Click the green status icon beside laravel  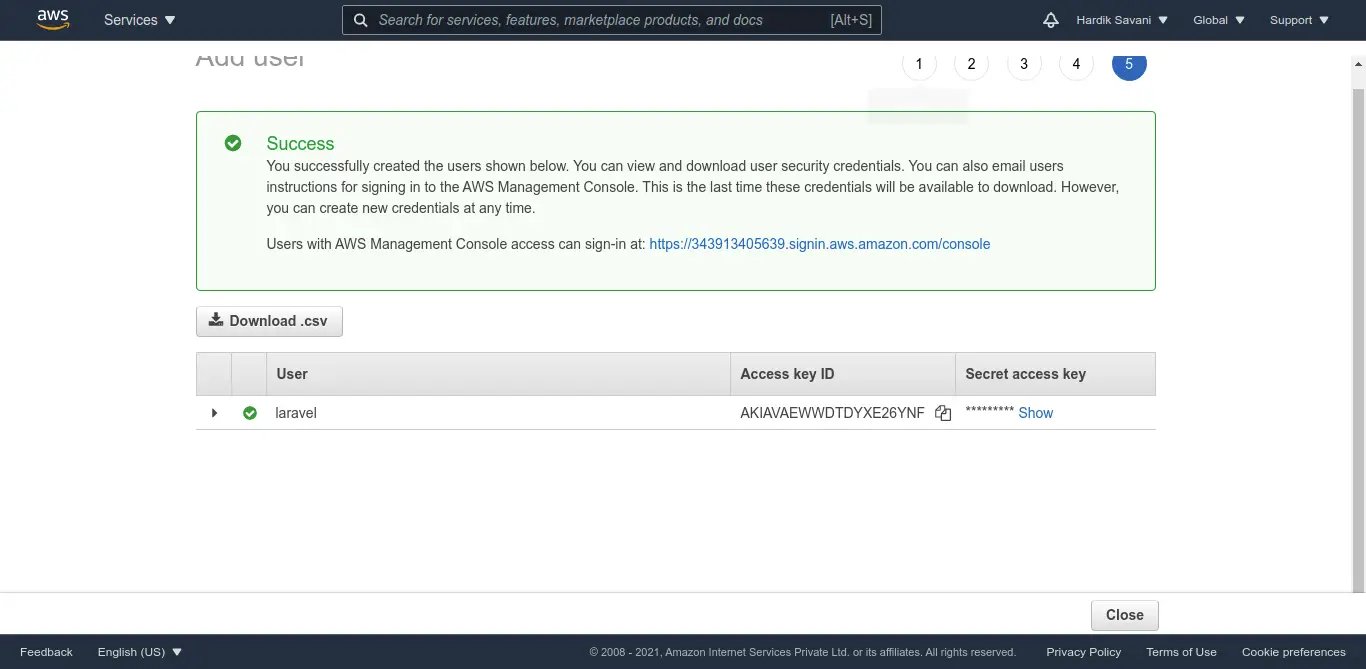(250, 413)
